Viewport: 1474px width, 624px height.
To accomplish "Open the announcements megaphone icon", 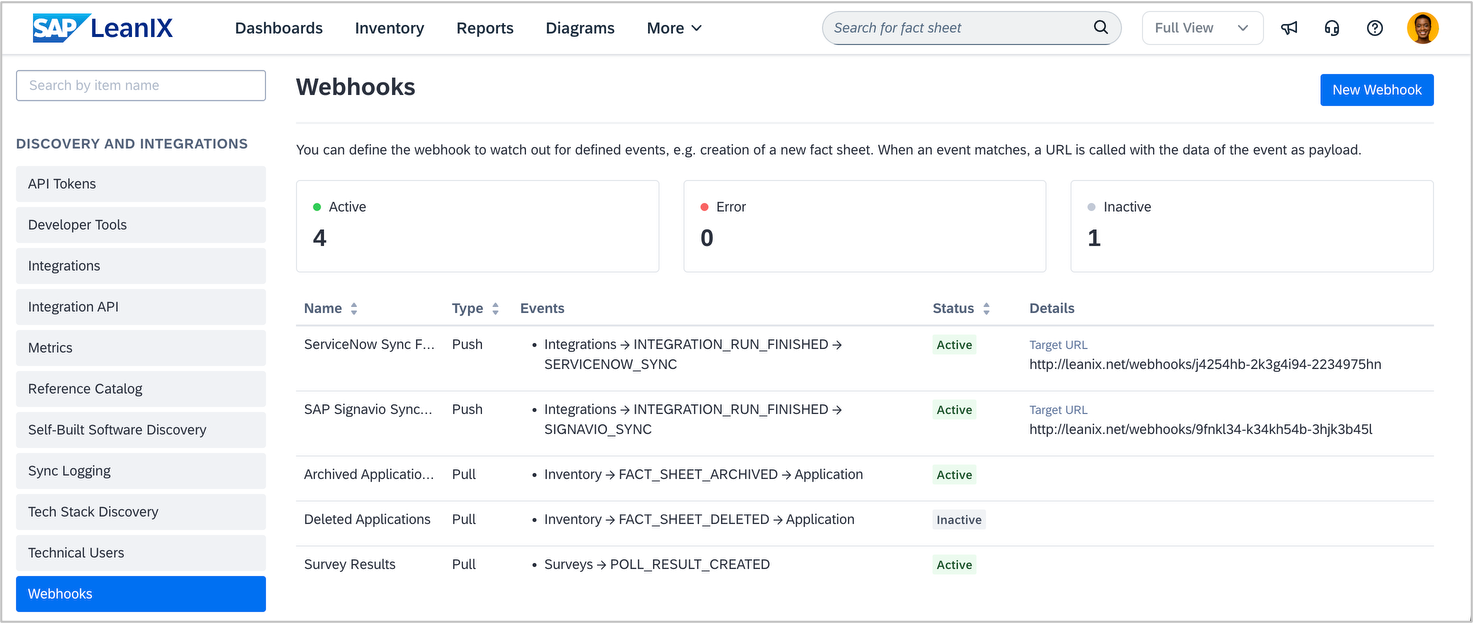I will click(1289, 28).
